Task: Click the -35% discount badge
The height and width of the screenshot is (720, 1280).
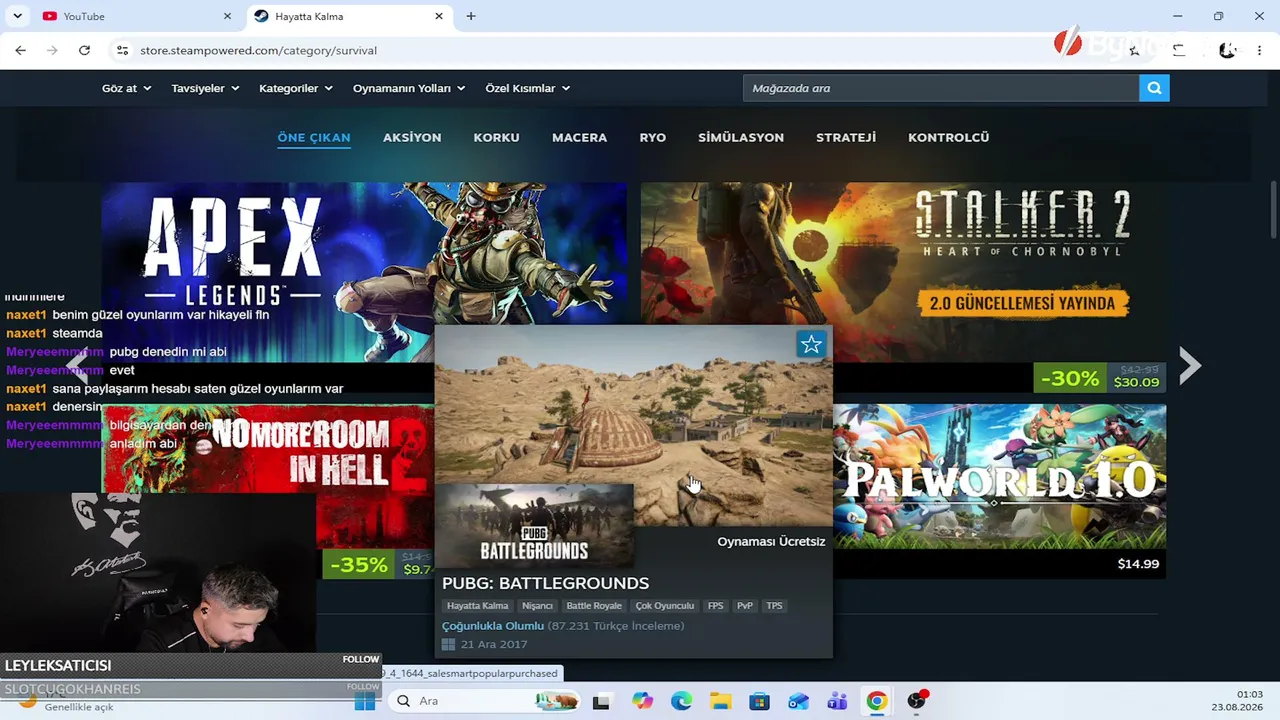Action: (358, 565)
